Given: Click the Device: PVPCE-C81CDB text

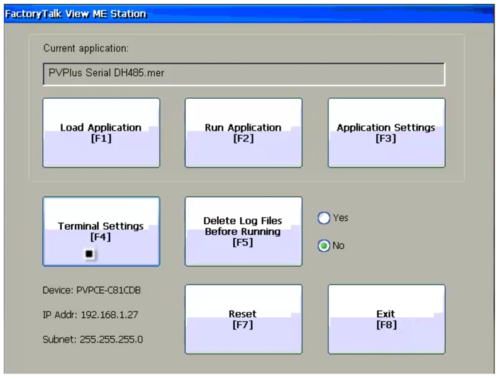Looking at the screenshot, I should point(92,290).
